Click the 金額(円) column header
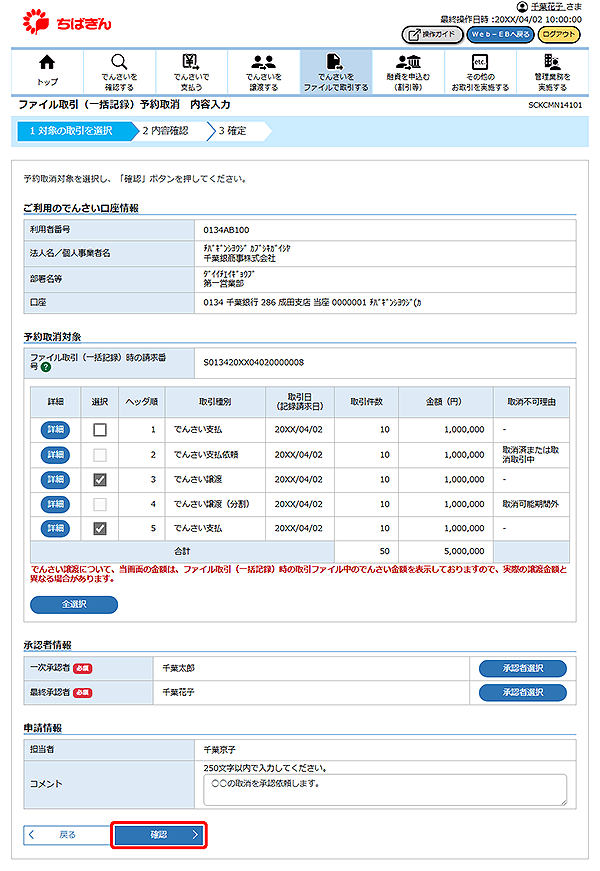The height and width of the screenshot is (871, 600). (446, 402)
